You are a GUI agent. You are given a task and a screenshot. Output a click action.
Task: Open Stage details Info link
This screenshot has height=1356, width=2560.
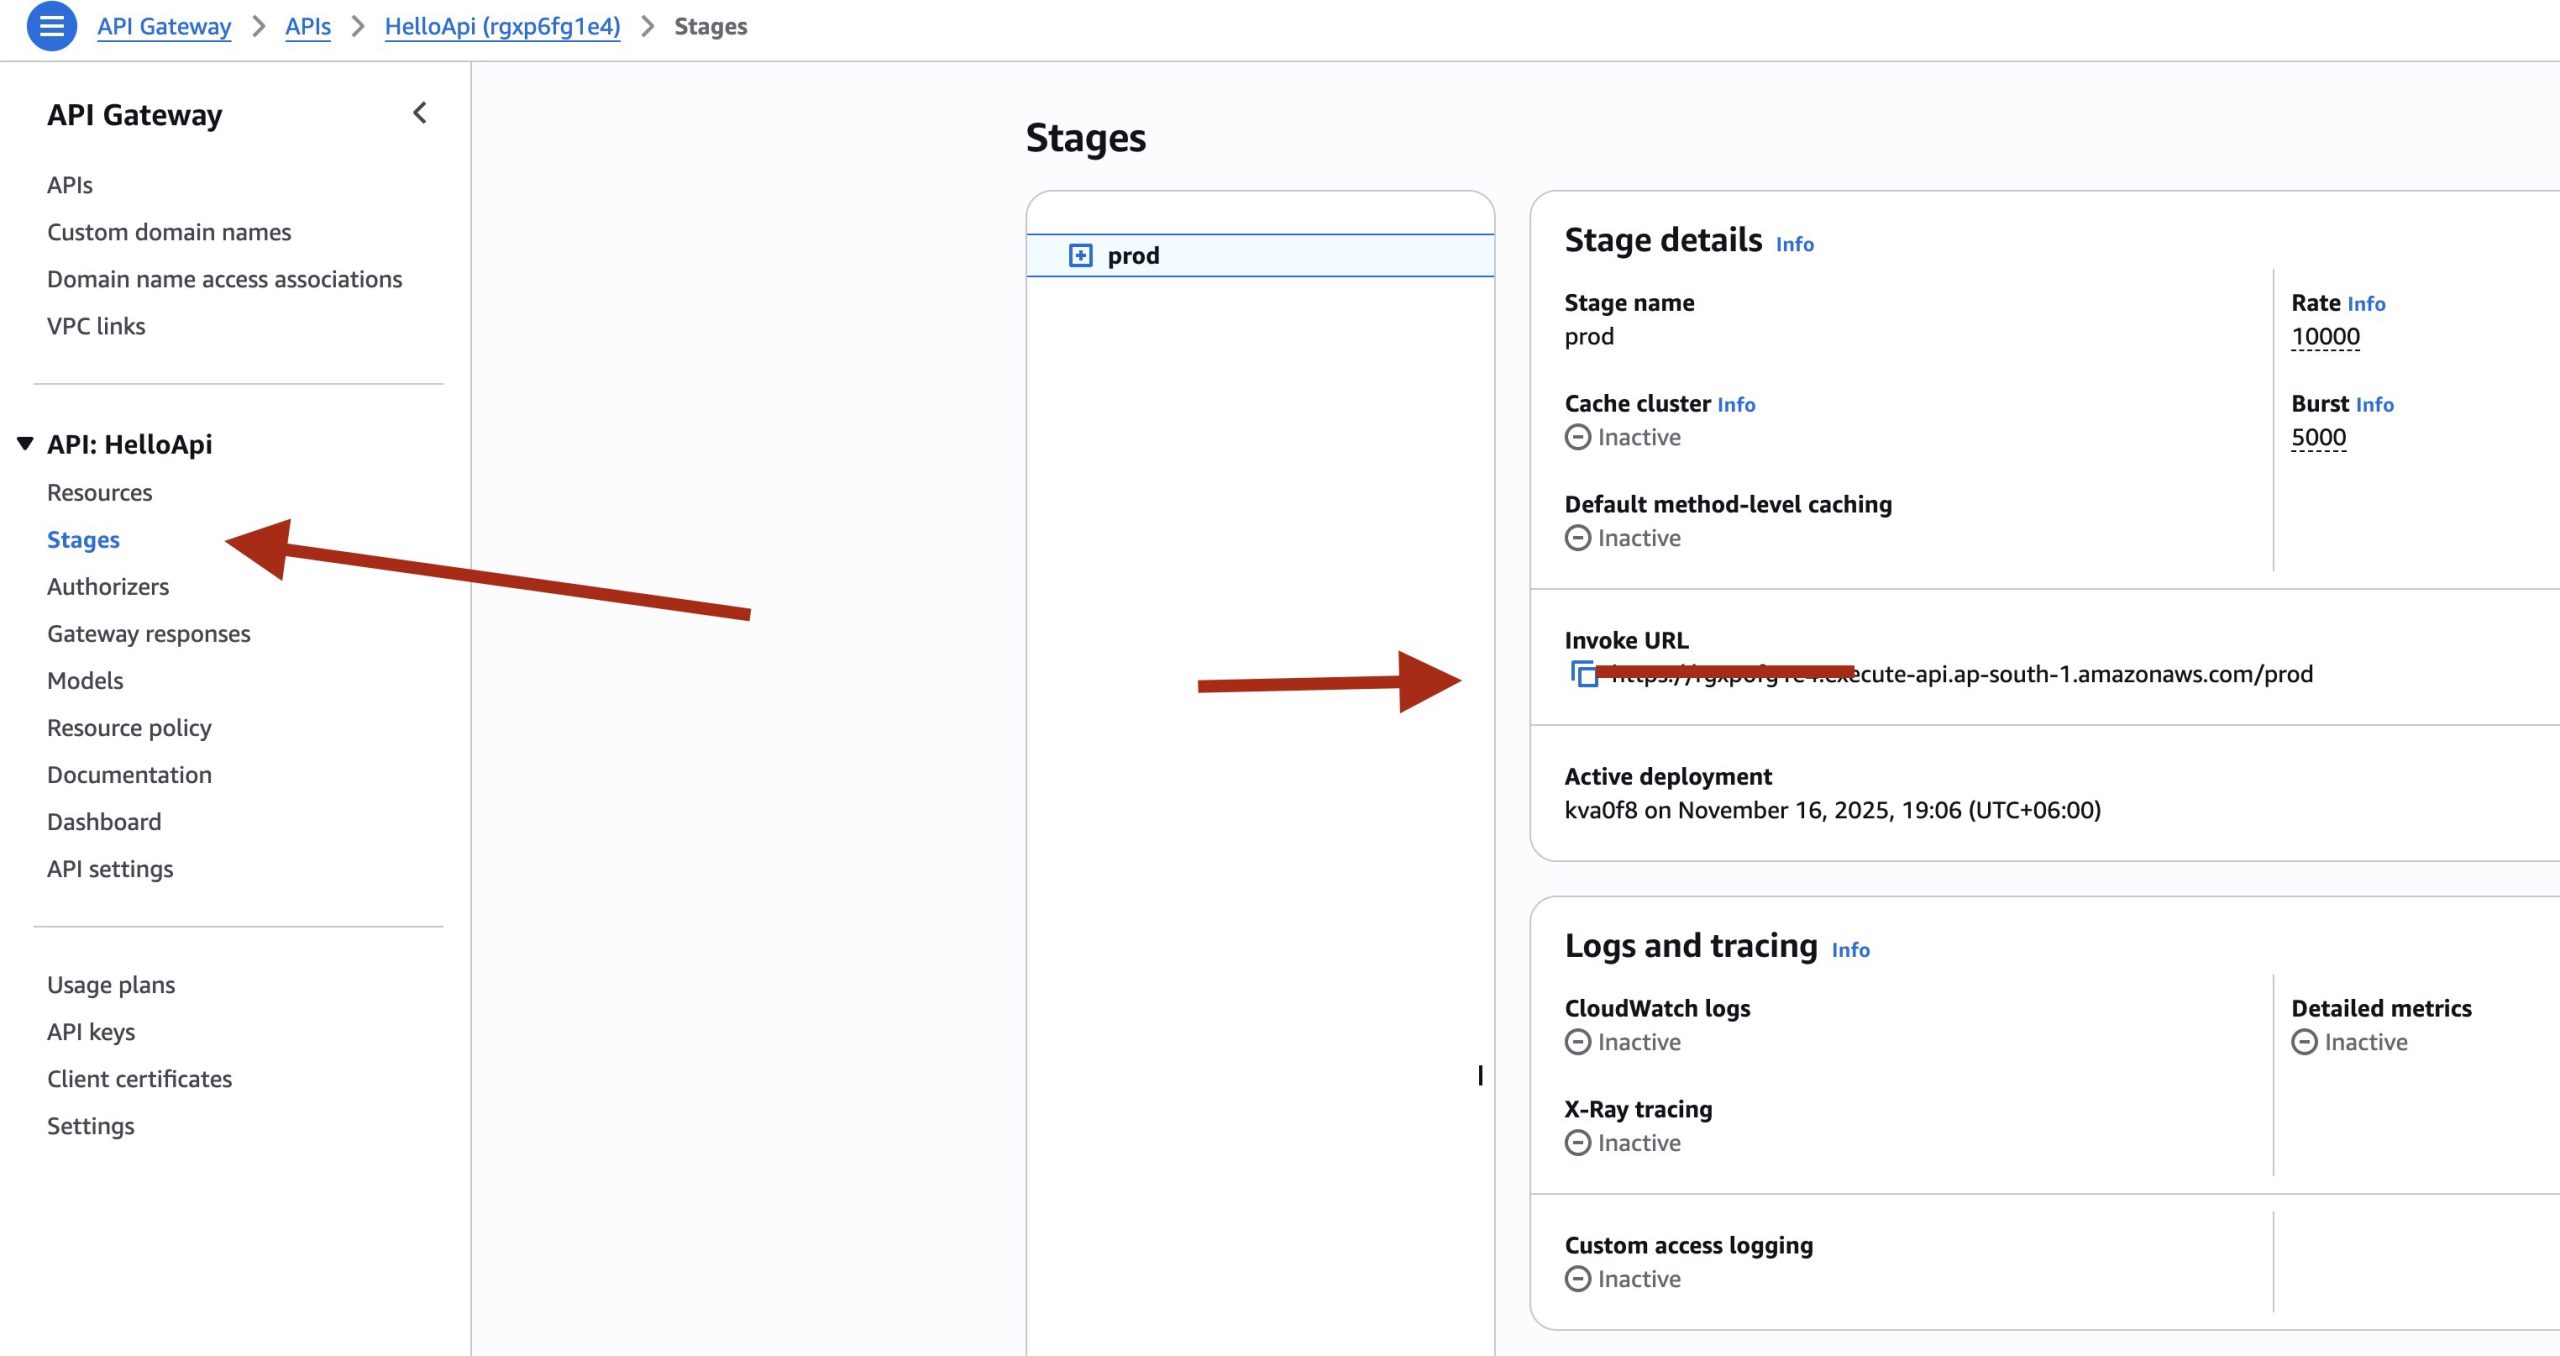[1794, 244]
